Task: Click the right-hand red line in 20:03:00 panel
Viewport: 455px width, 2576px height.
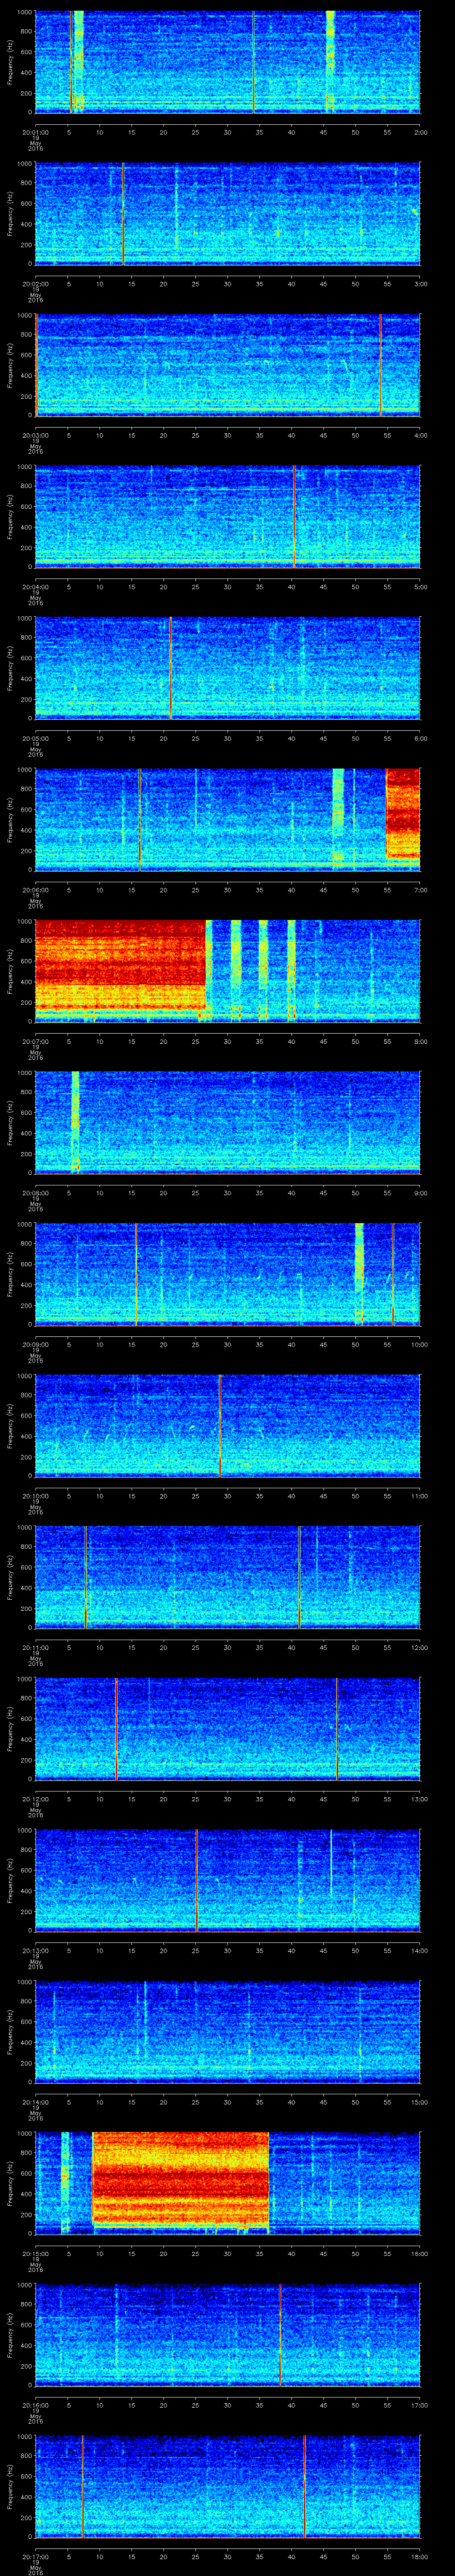Action: (x=380, y=365)
